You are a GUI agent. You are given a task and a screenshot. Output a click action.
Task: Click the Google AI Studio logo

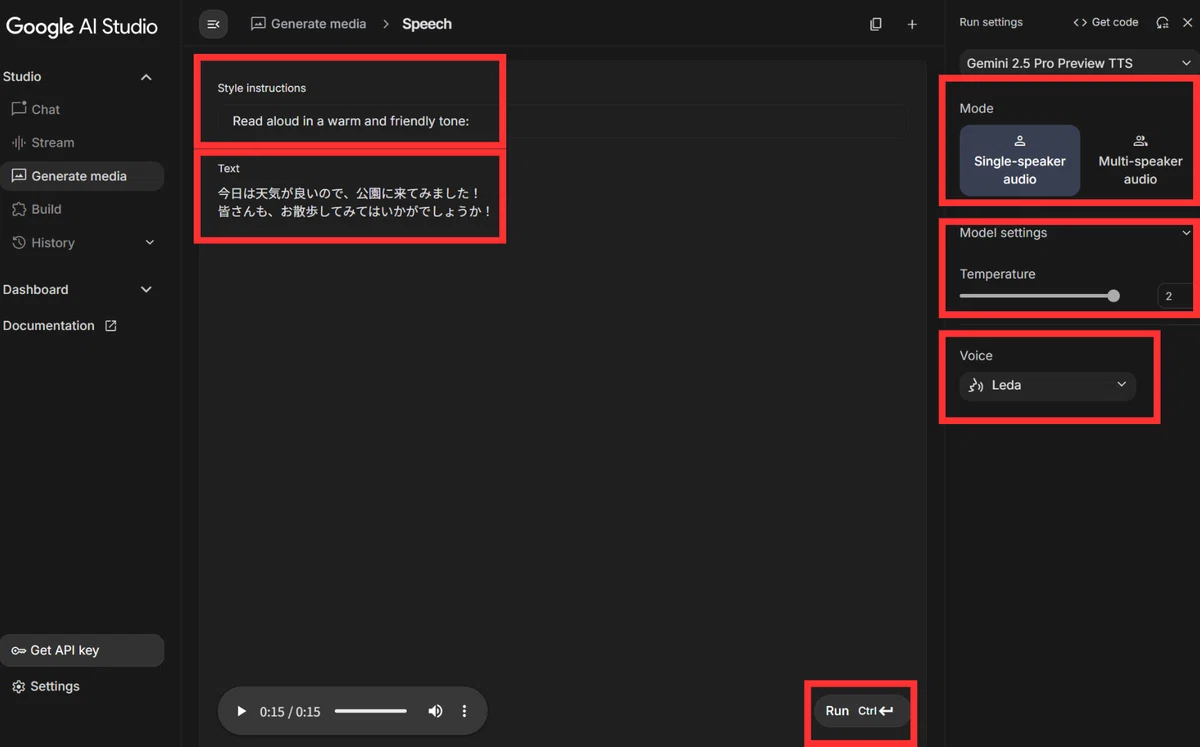[82, 27]
